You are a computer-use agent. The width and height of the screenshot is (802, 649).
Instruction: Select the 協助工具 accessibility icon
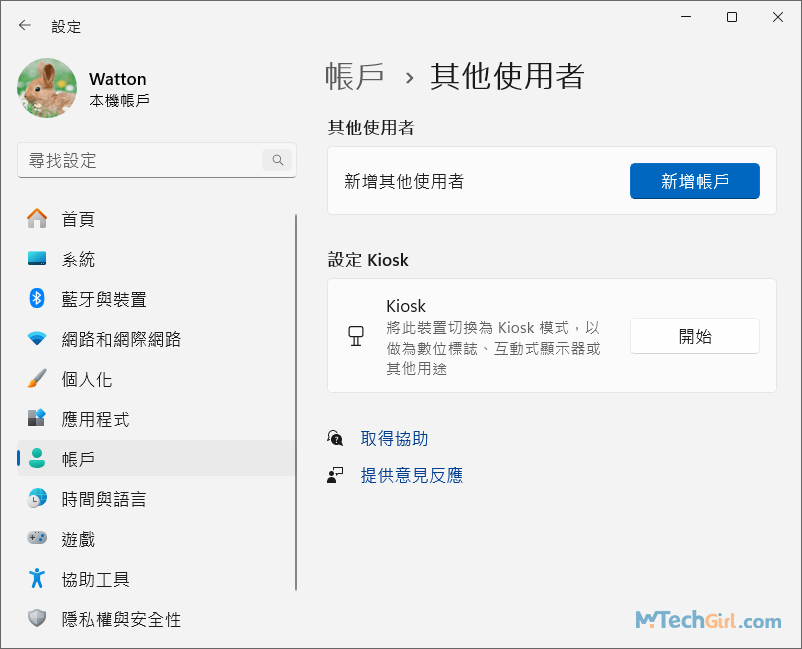tap(37, 579)
